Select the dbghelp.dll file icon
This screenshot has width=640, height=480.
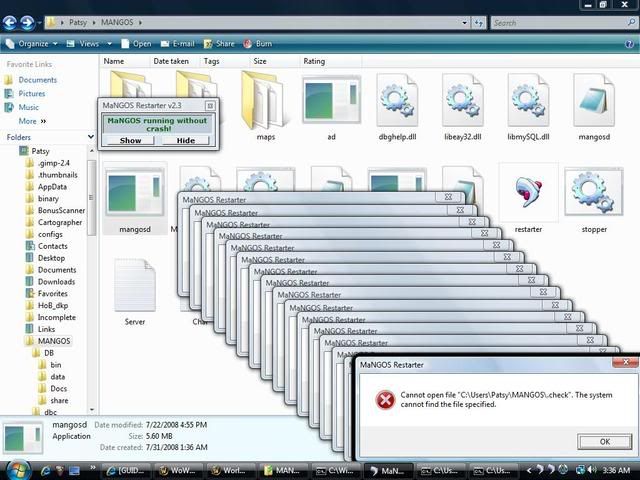click(397, 100)
